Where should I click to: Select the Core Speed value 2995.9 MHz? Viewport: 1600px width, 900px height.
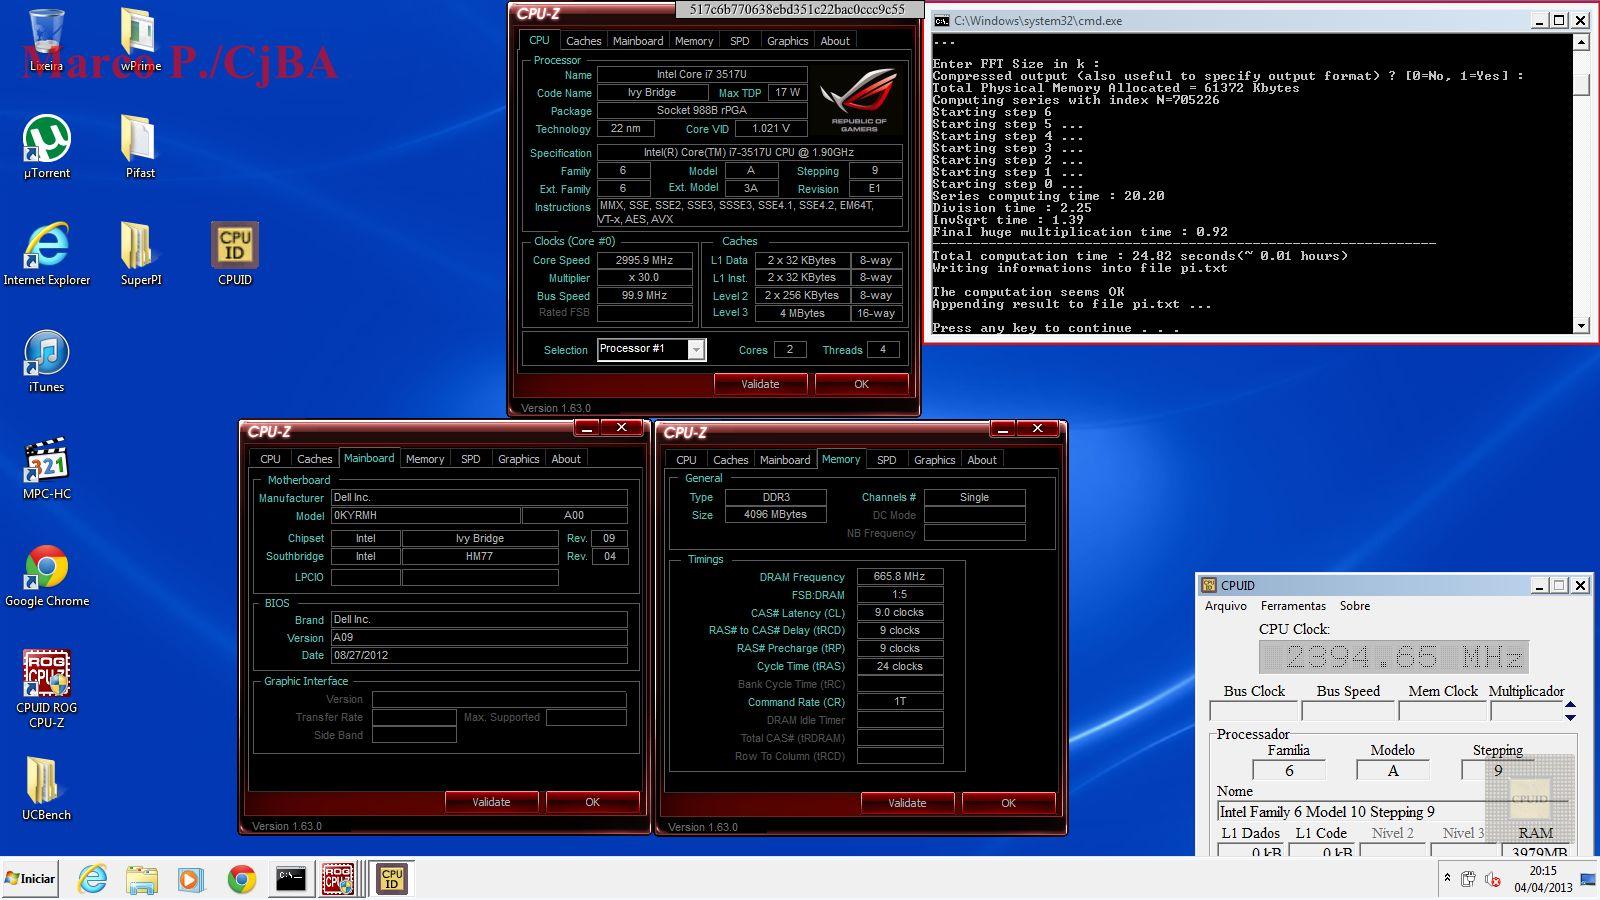tap(644, 260)
